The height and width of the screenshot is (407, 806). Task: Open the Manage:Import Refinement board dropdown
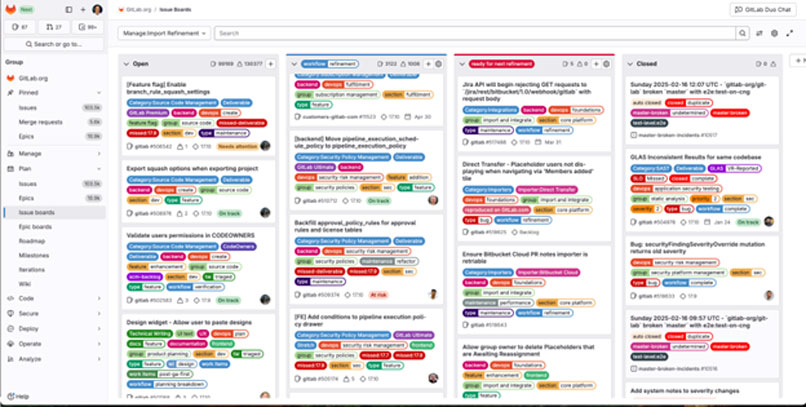tap(164, 33)
